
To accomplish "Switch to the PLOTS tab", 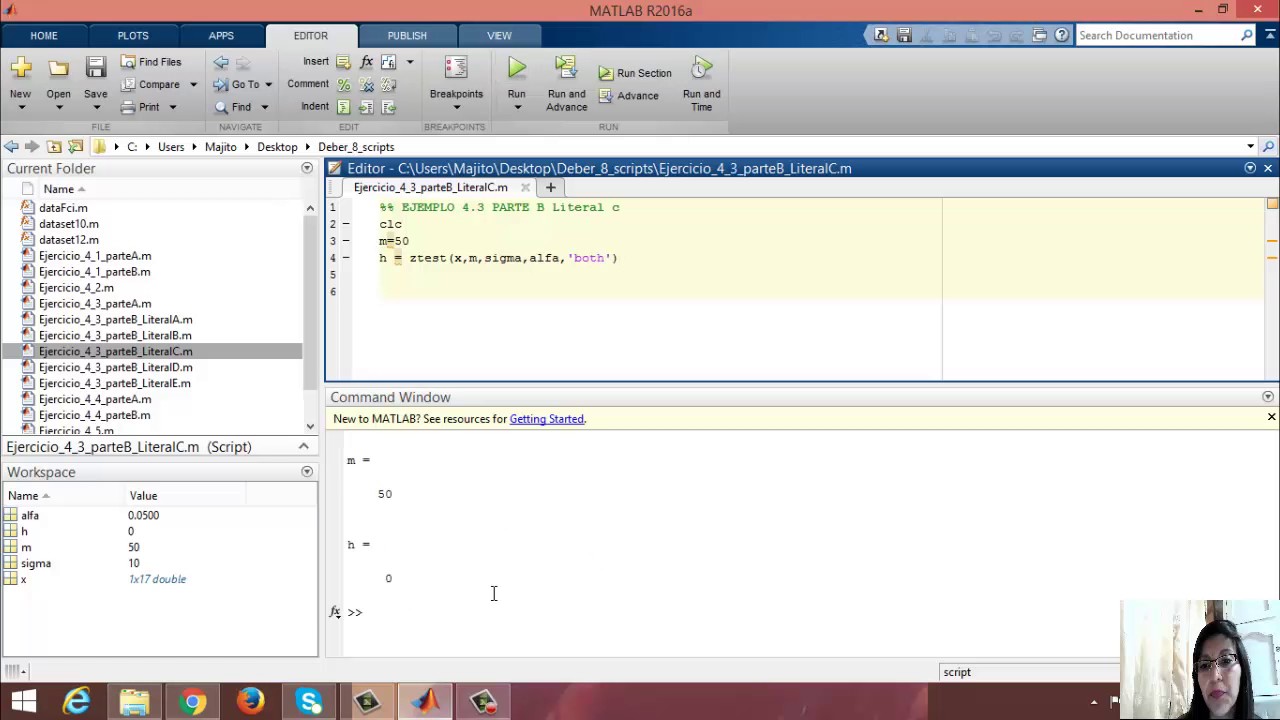I will 133,36.
